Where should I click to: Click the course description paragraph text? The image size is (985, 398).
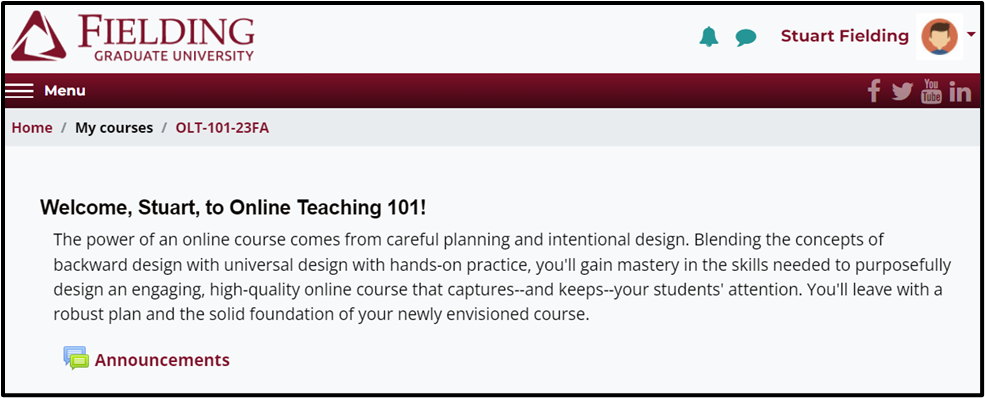pyautogui.click(x=502, y=277)
